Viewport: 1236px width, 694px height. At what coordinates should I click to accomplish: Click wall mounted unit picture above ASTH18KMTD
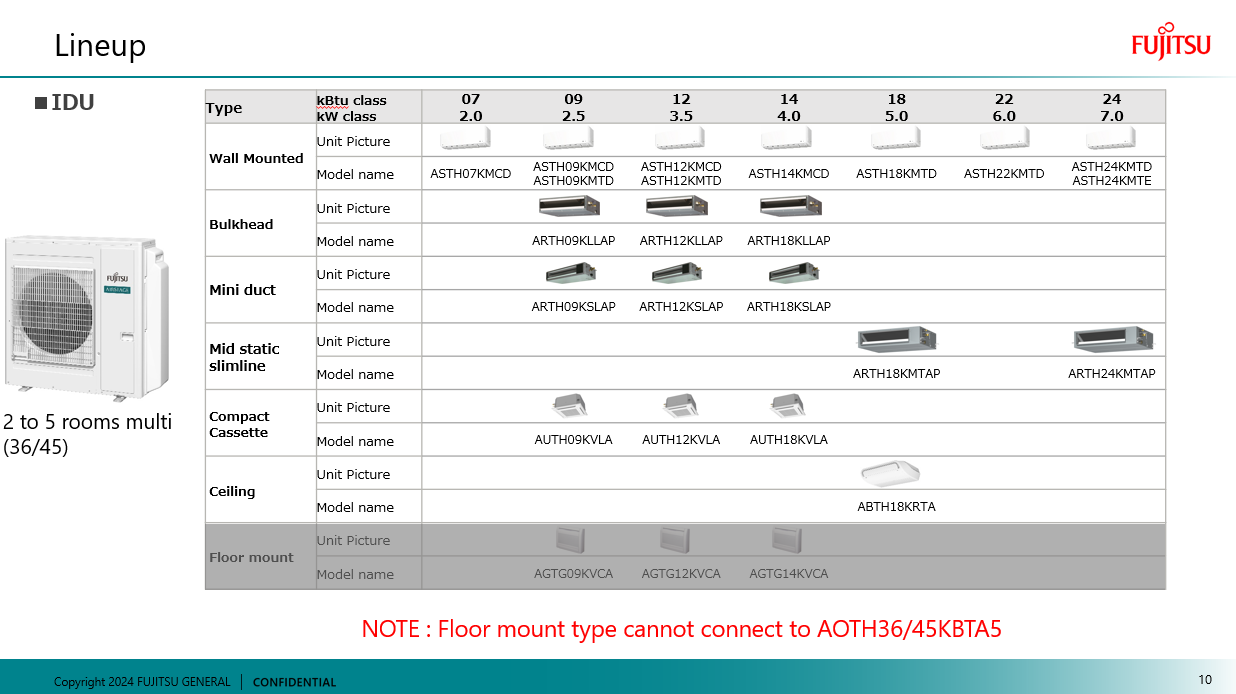point(896,138)
